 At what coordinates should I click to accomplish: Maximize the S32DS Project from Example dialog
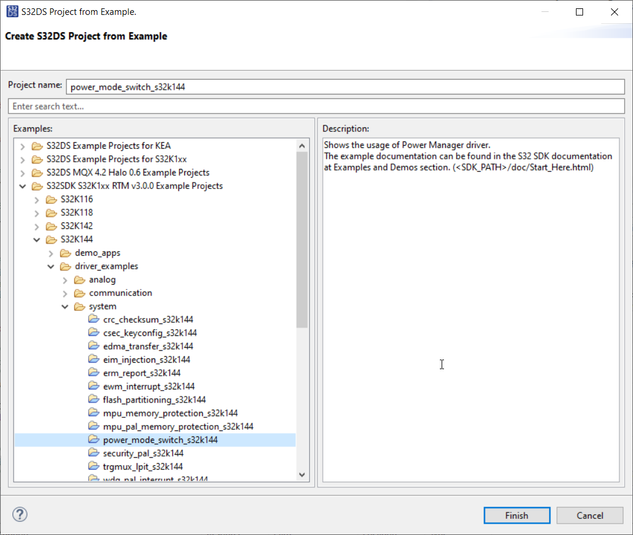(x=579, y=12)
